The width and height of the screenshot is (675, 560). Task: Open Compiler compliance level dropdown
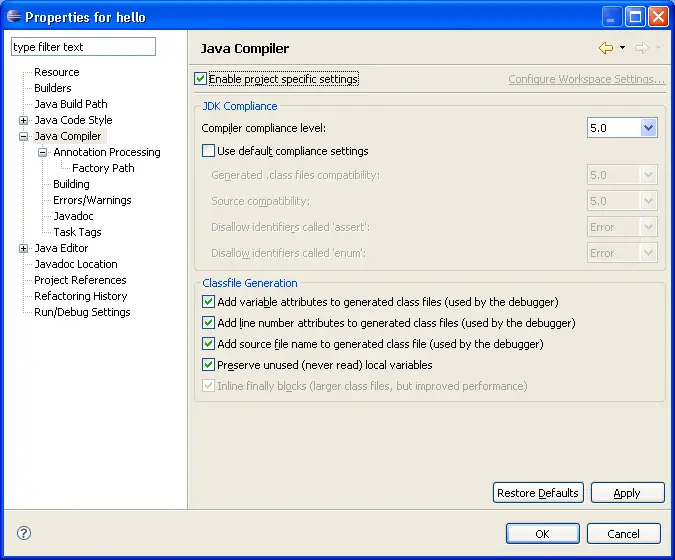coord(648,128)
